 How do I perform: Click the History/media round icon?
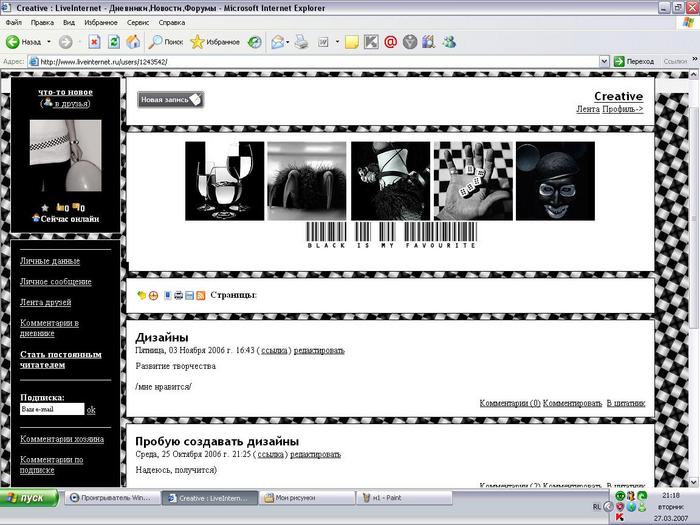(x=254, y=42)
